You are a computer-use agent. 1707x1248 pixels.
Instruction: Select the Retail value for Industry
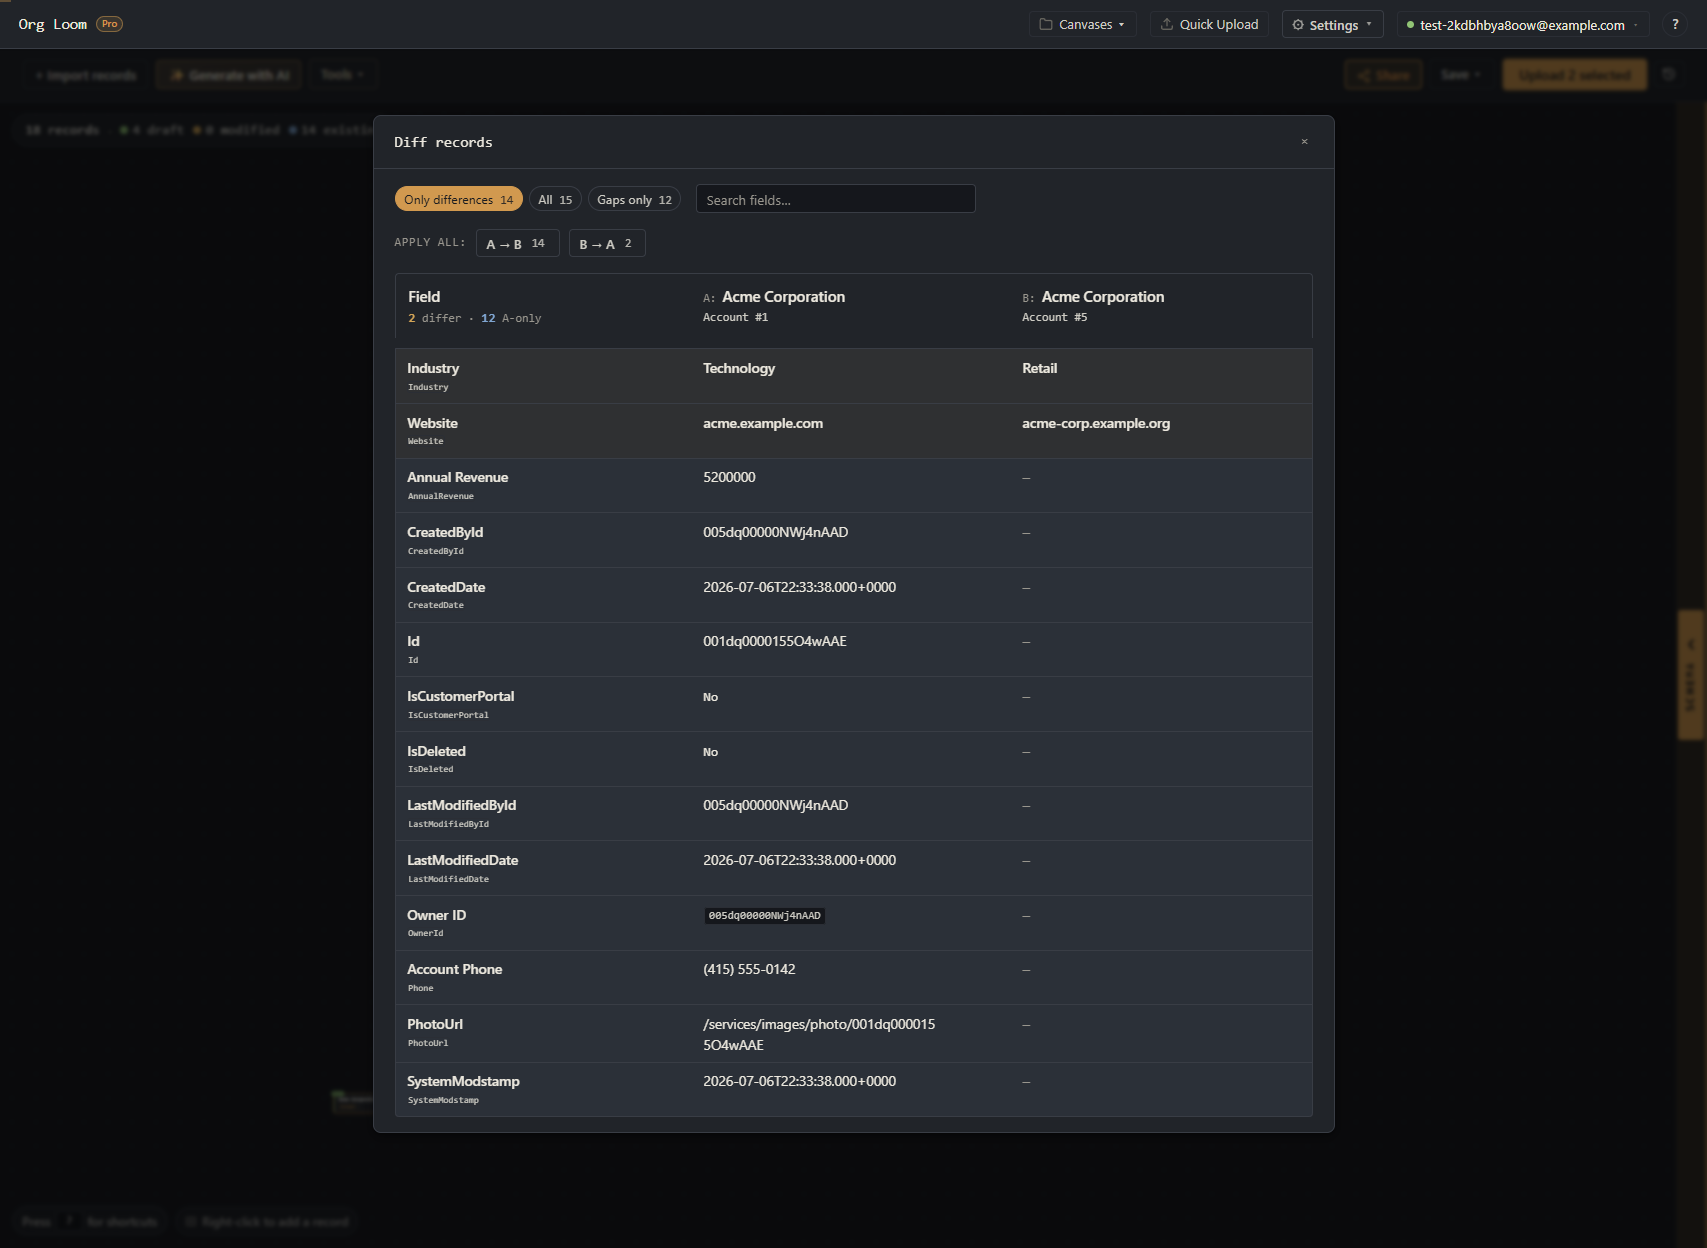1039,368
